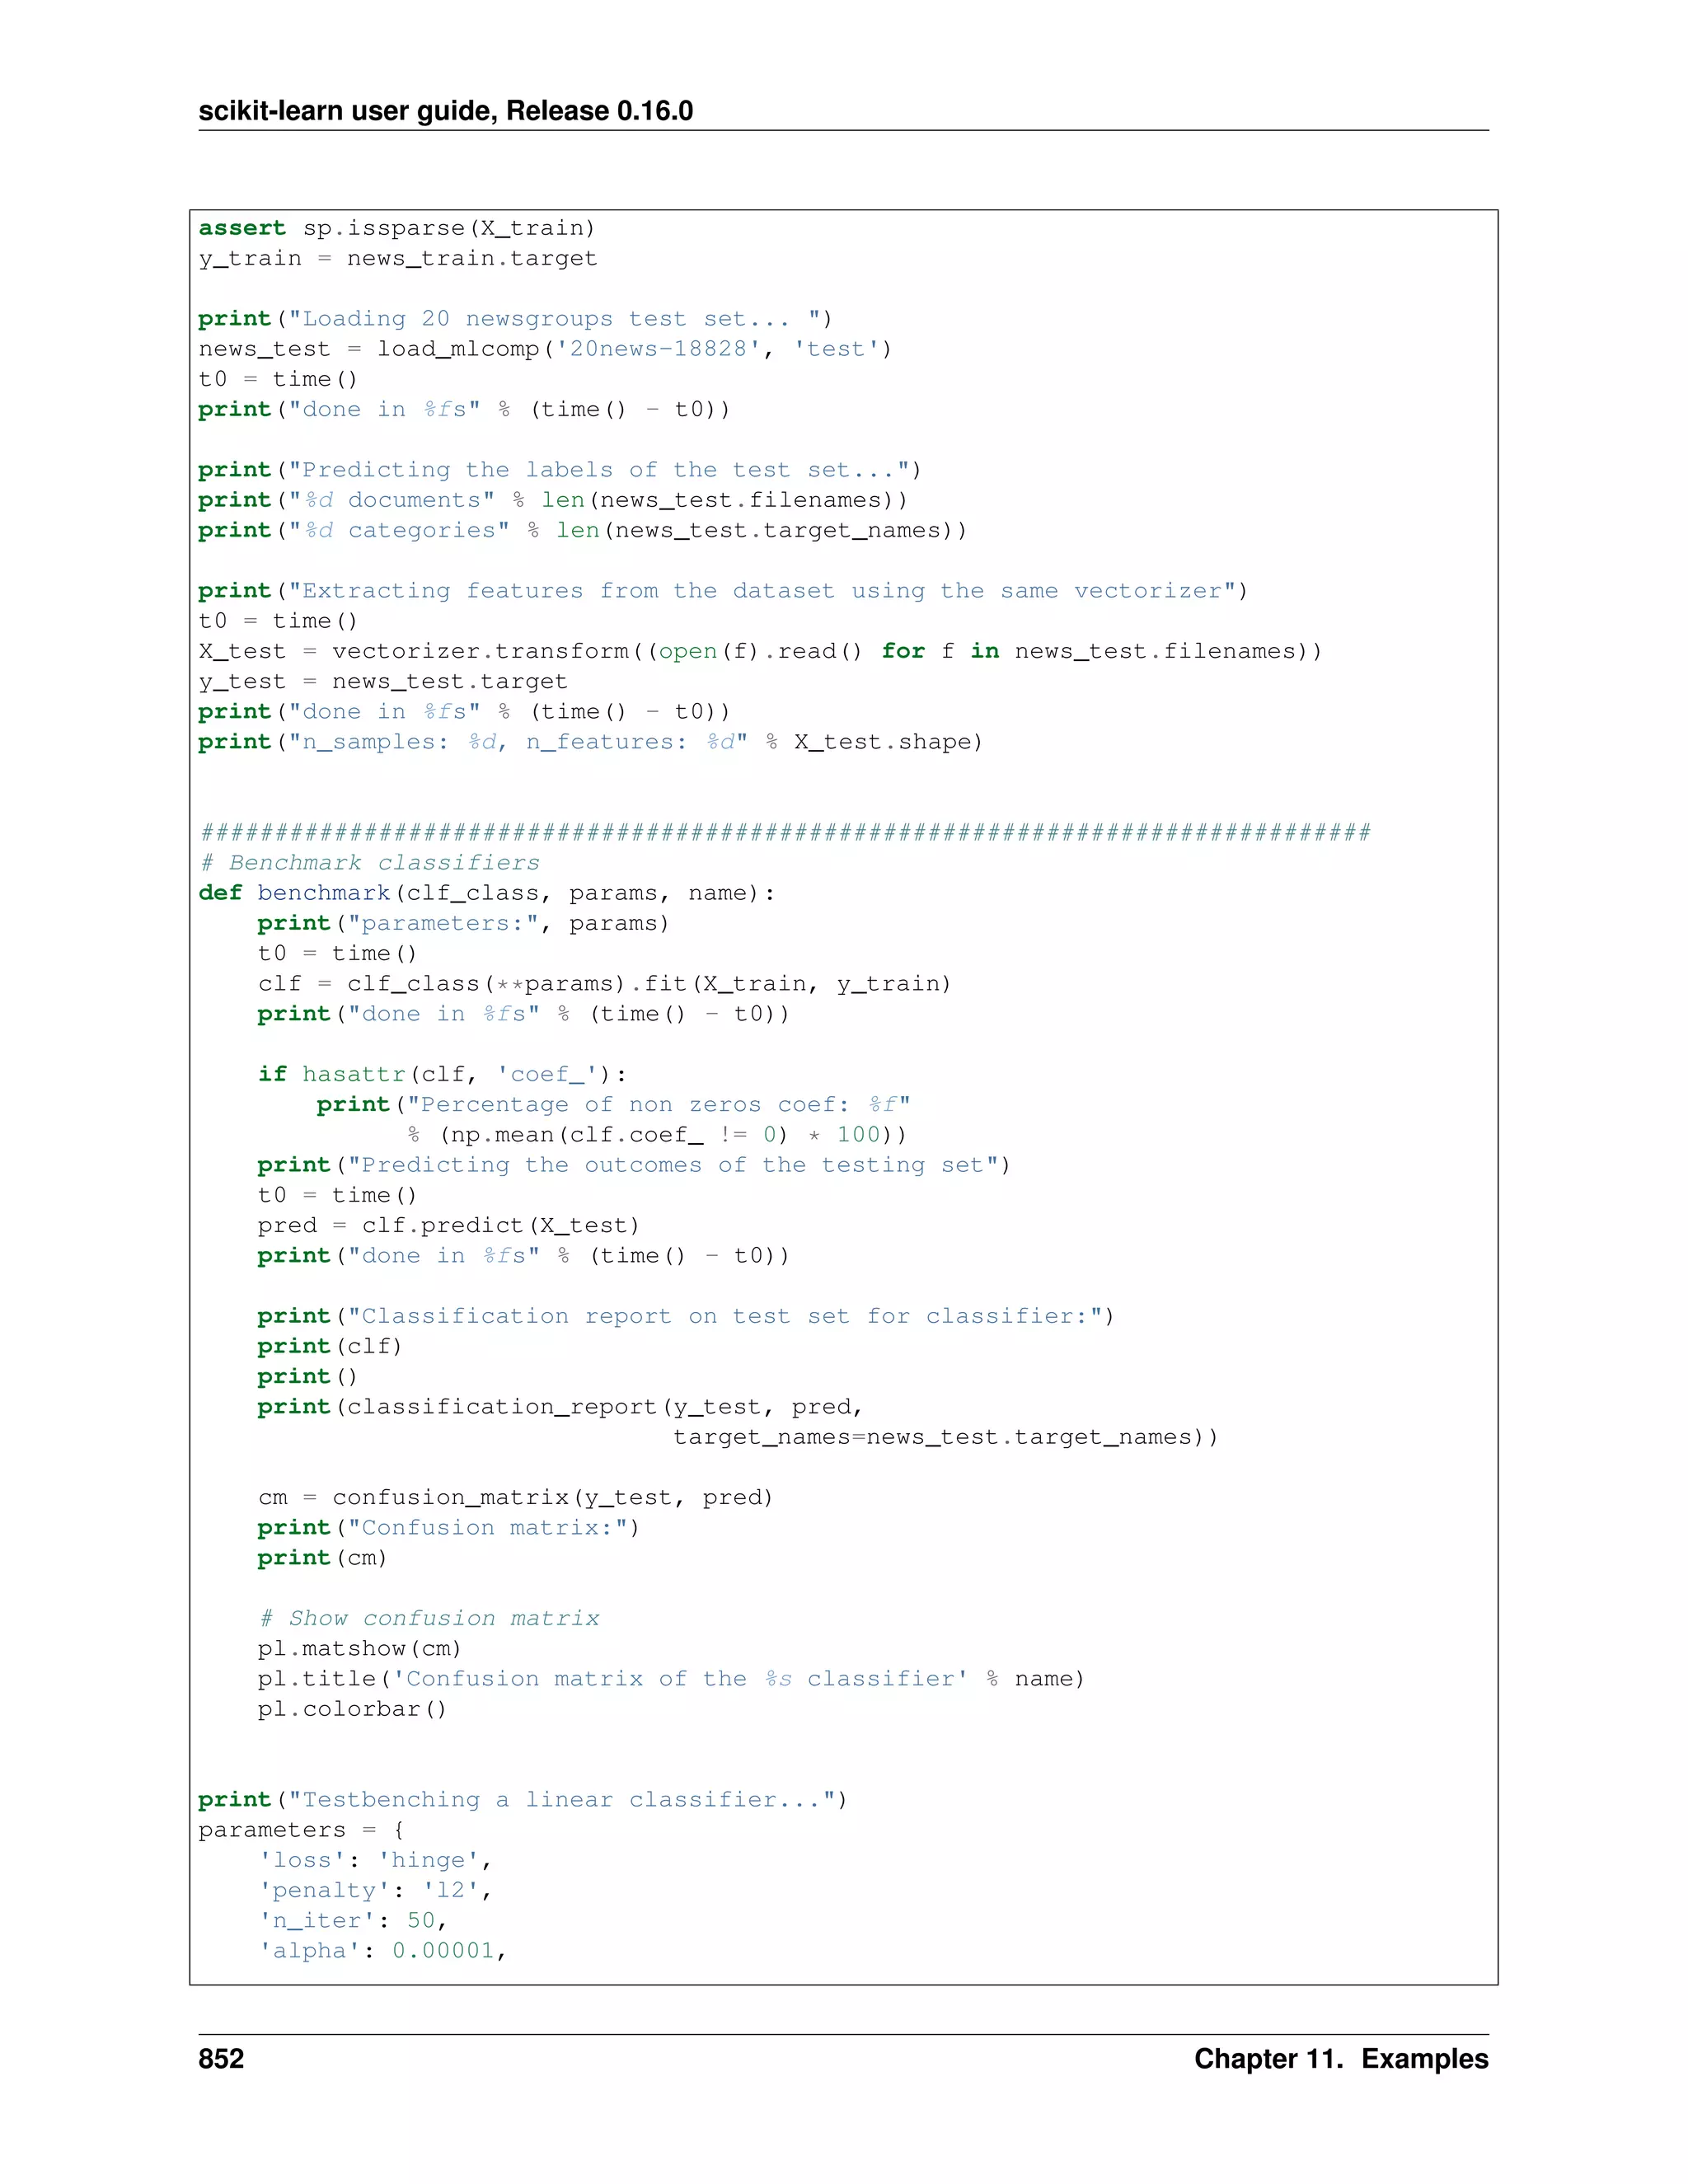Click the line 'pl.colorbar()'
Screen dimensions: 1688x2184
(352, 1709)
